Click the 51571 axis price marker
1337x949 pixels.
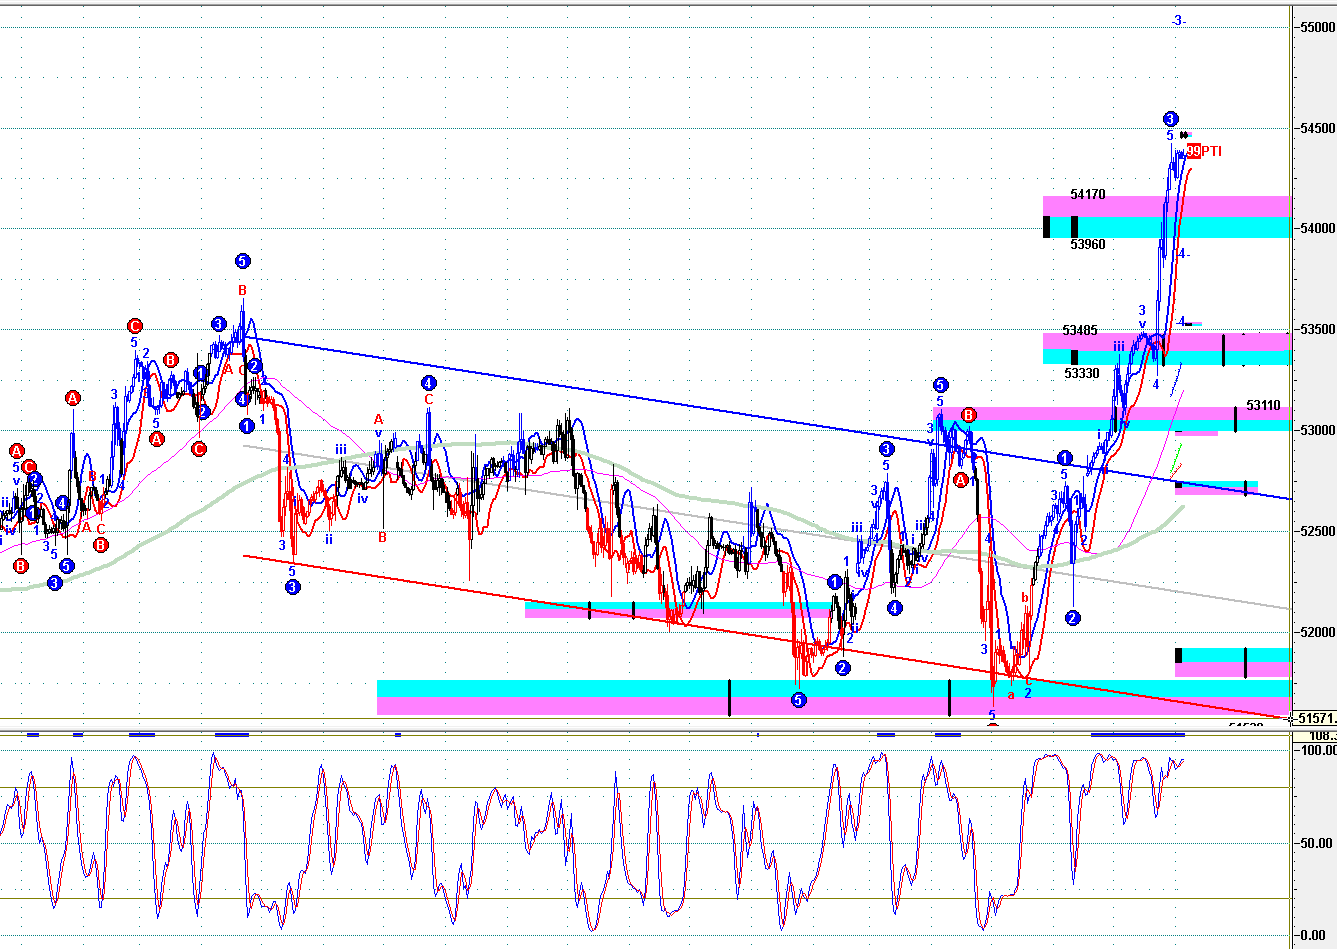[x=1316, y=718]
